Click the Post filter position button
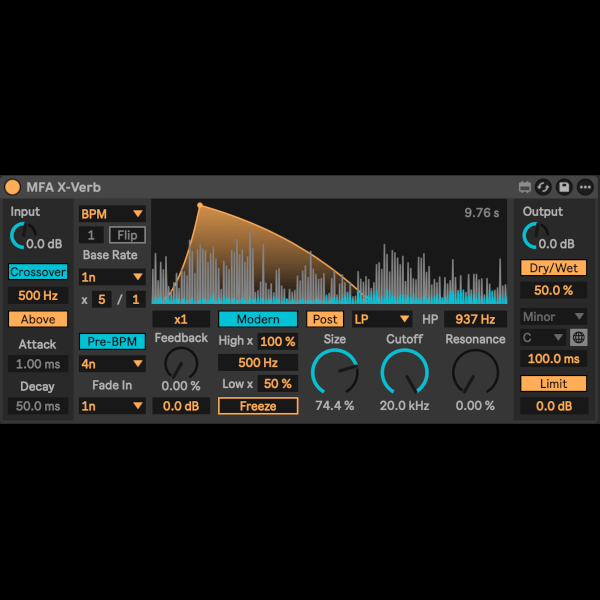The image size is (600, 600). 324,319
